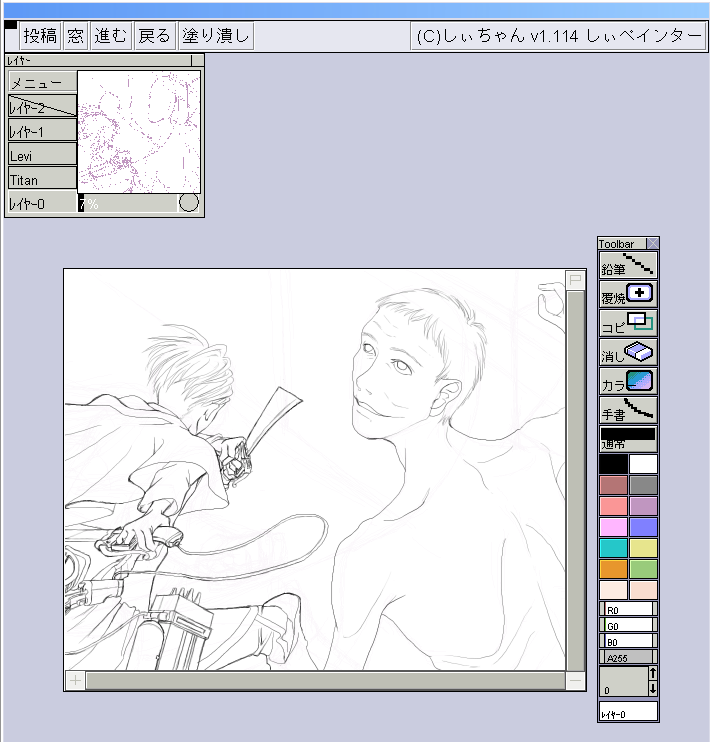This screenshot has height=742, width=710.
Task: Pick the light green color swatch
Action: [643, 569]
